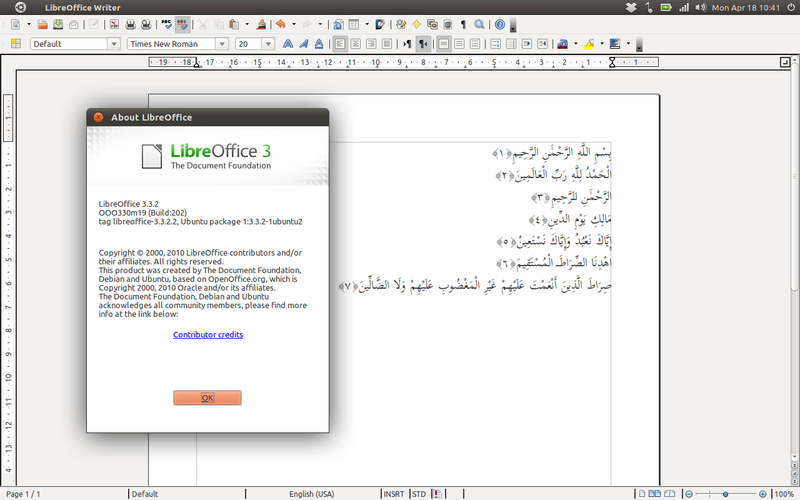
Task: Click the Document as E-mail icon
Action: pos(74,24)
